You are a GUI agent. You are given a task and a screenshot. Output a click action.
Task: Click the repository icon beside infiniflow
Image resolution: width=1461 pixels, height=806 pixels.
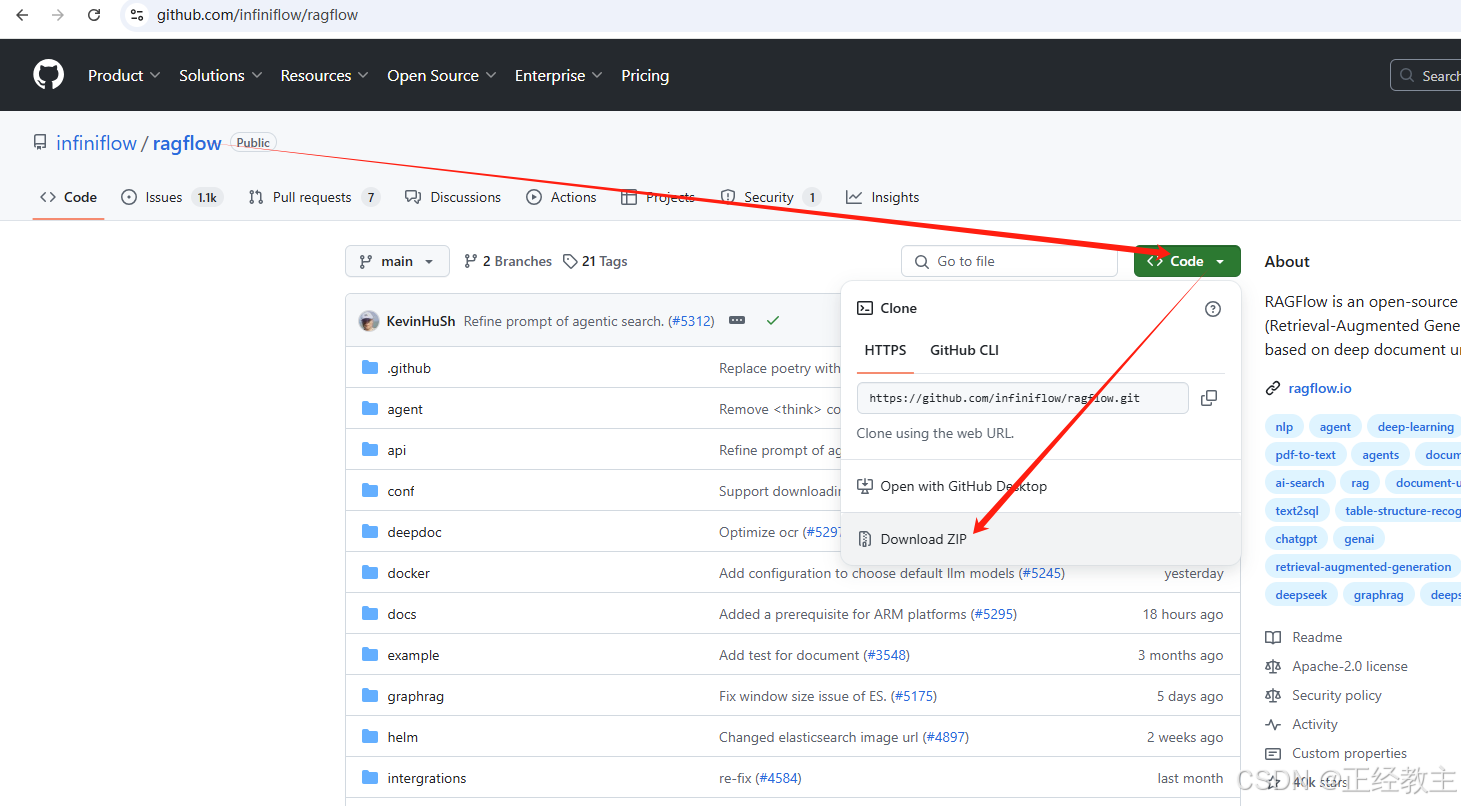tap(40, 143)
